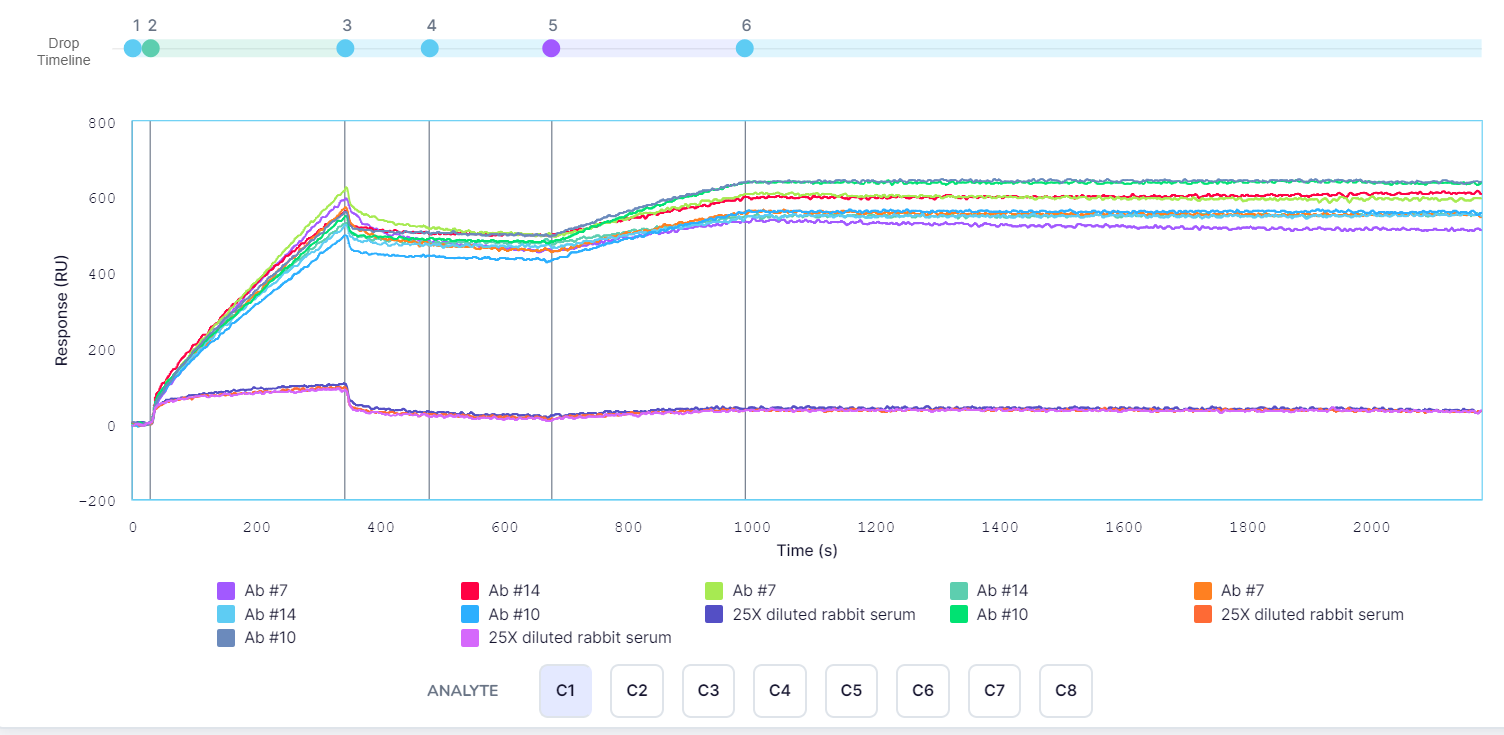Viewport: 1504px width, 735px height.
Task: Select drop timeline marker 4
Action: (x=430, y=48)
